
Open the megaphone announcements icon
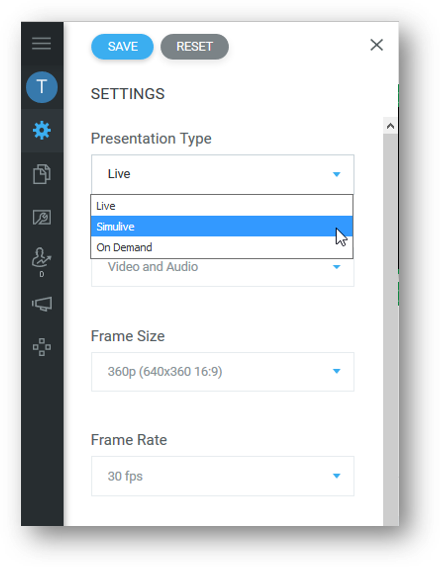(x=42, y=304)
